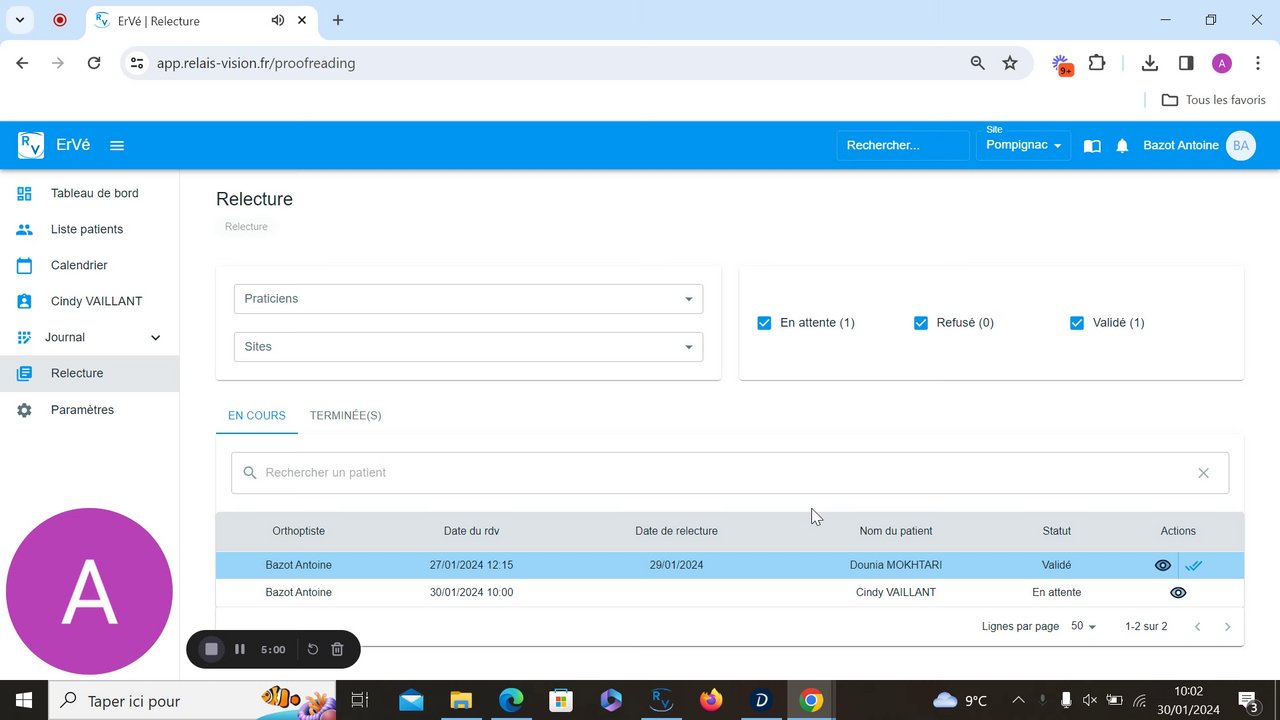Select the EN COURS tab
This screenshot has width=1280, height=720.
pos(257,416)
